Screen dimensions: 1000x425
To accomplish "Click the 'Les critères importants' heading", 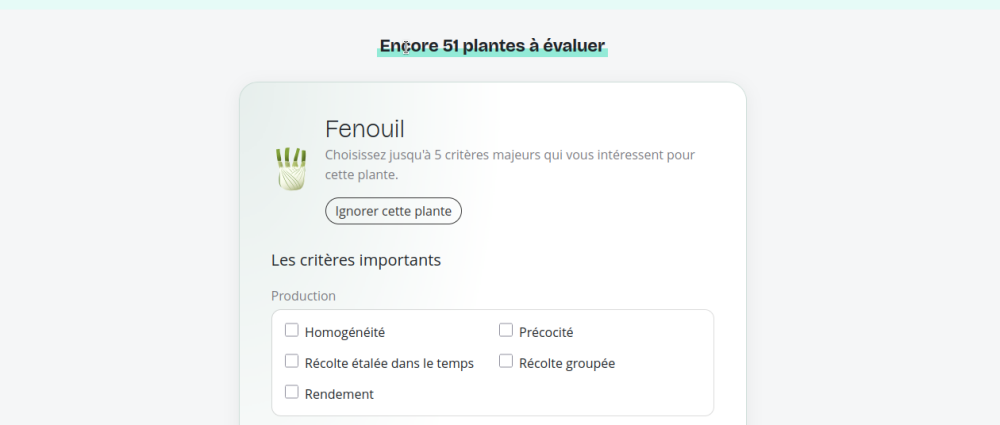I will (x=356, y=260).
